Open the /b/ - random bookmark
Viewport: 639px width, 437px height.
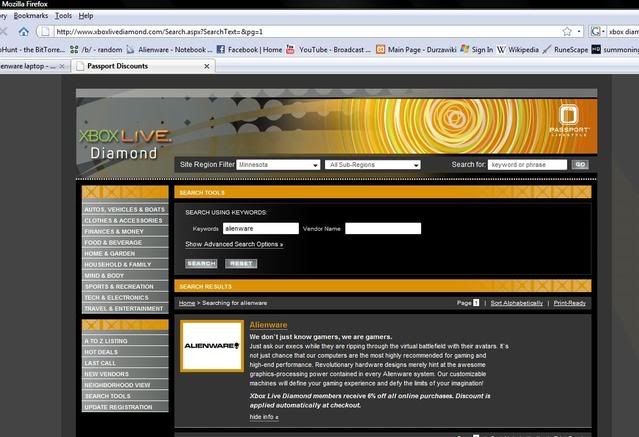97,50
